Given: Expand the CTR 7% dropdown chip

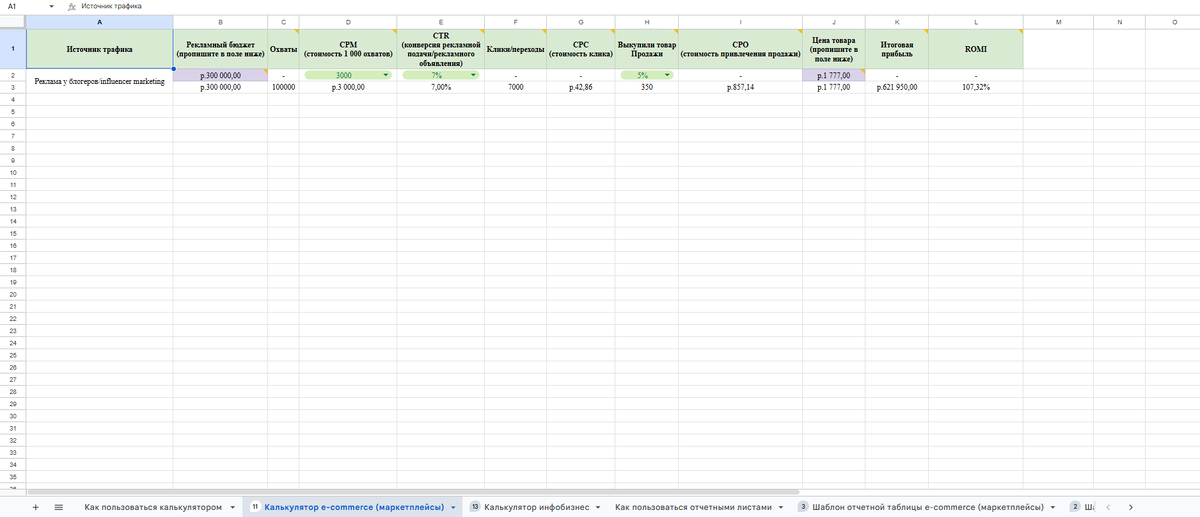Looking at the screenshot, I should click(x=441, y=75).
